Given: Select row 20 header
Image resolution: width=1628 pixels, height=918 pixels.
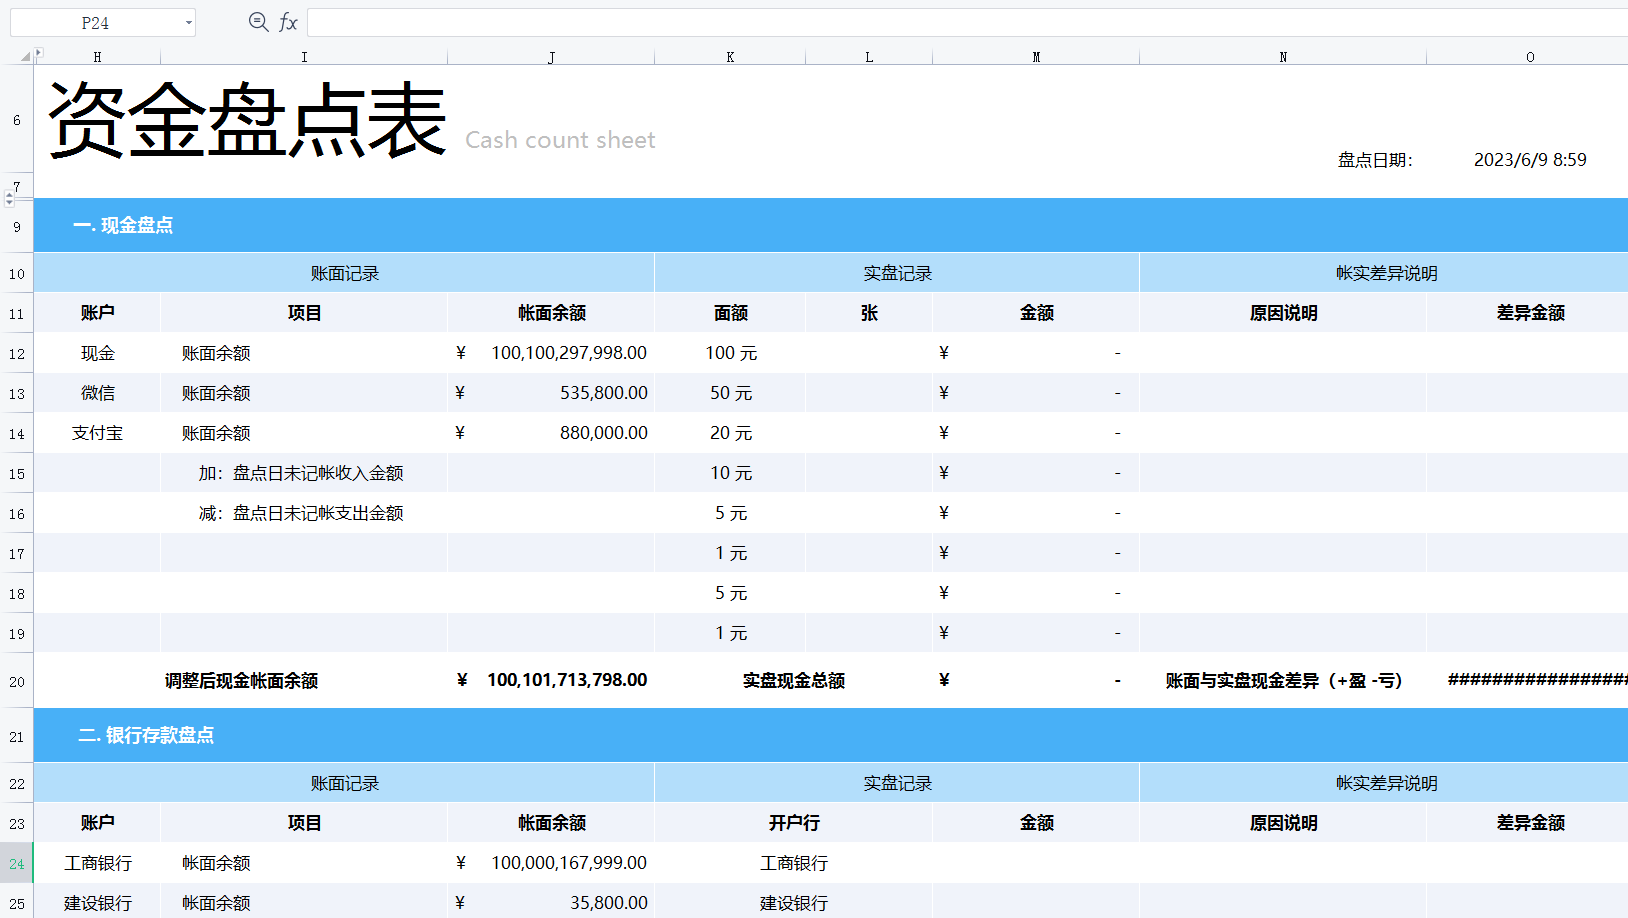Looking at the screenshot, I should (17, 681).
